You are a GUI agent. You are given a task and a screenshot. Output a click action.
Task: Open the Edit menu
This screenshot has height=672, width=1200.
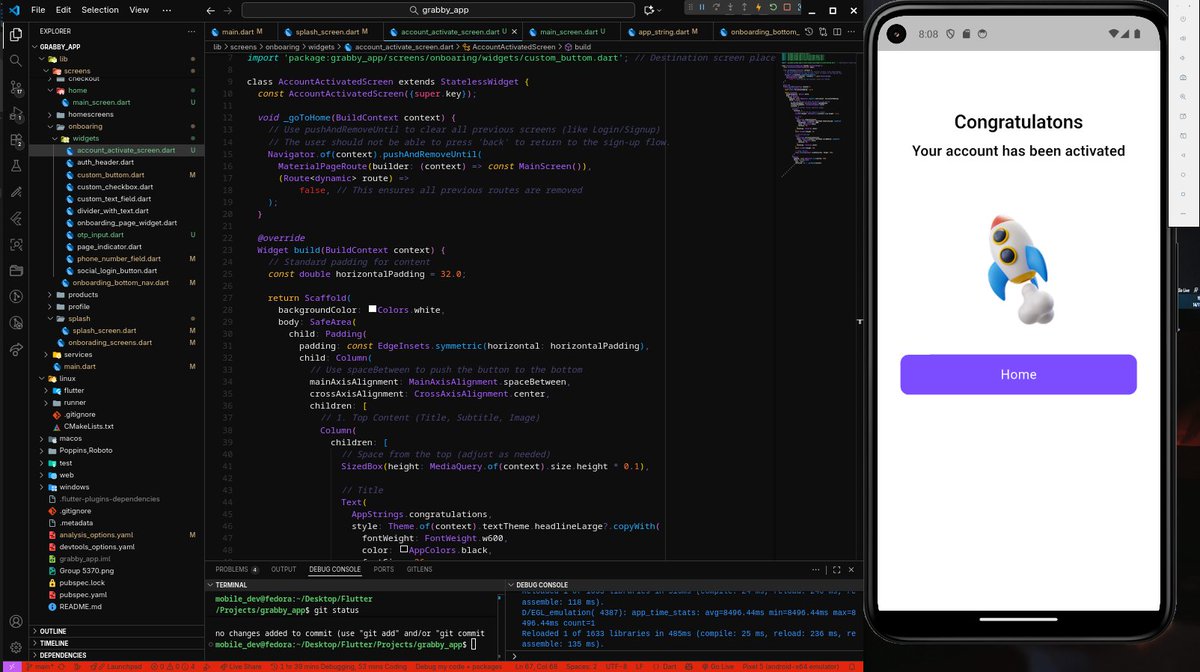point(63,10)
